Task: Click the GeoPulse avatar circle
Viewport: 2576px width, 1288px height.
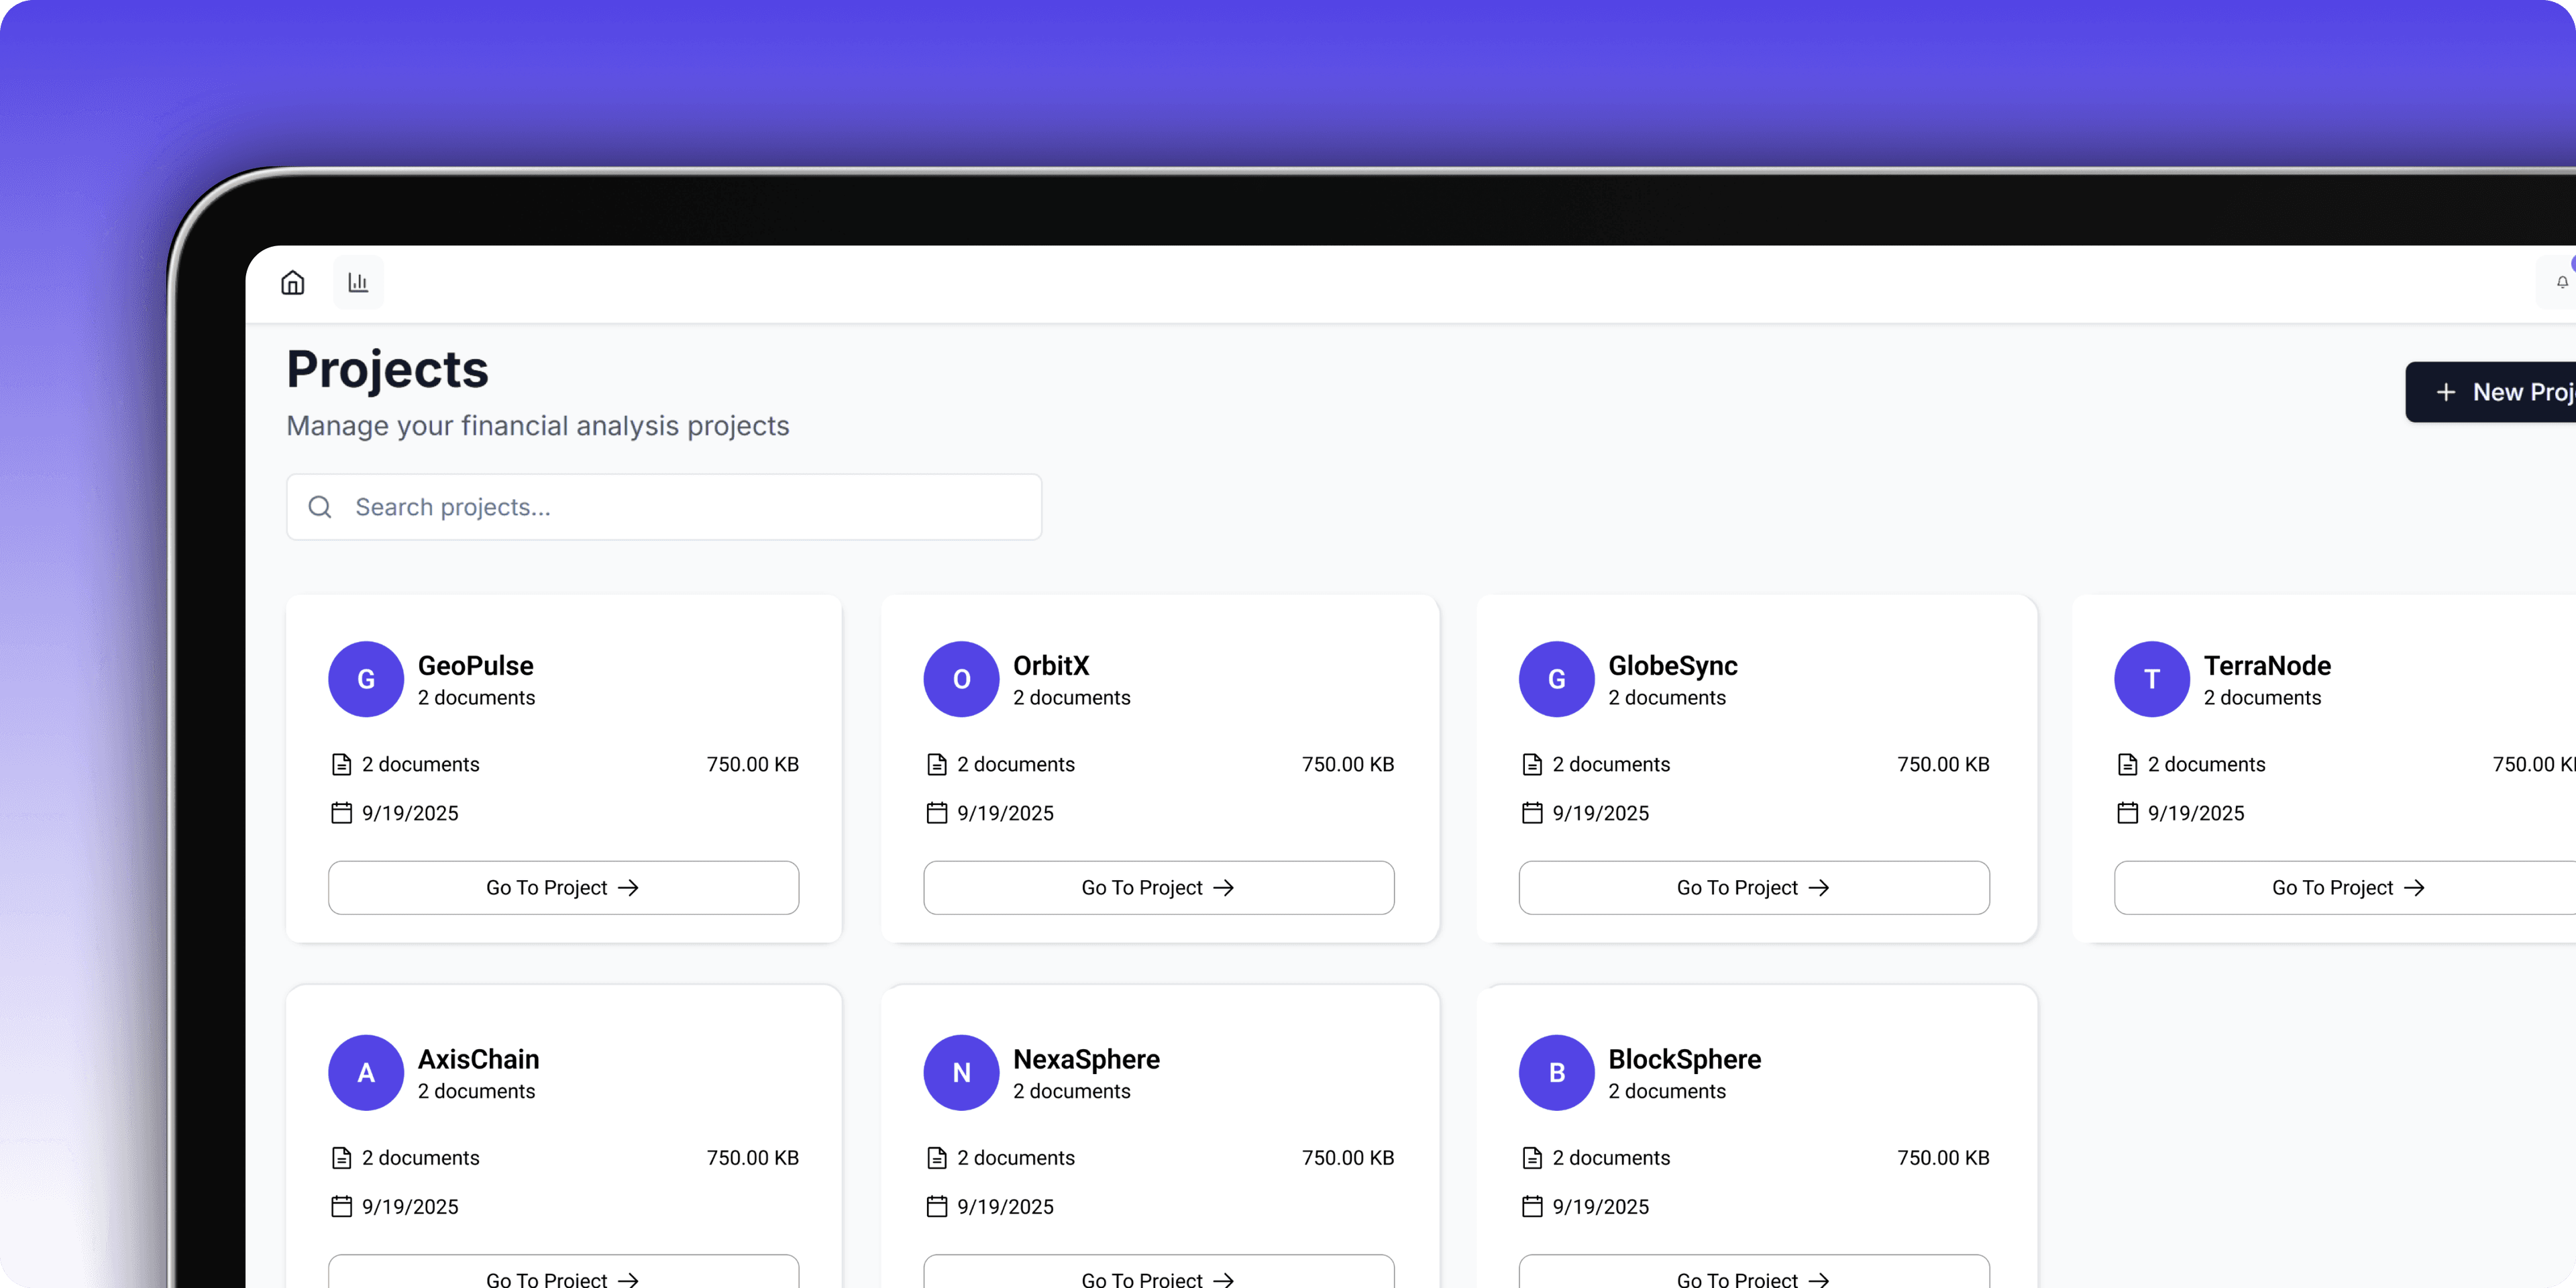Action: [366, 679]
